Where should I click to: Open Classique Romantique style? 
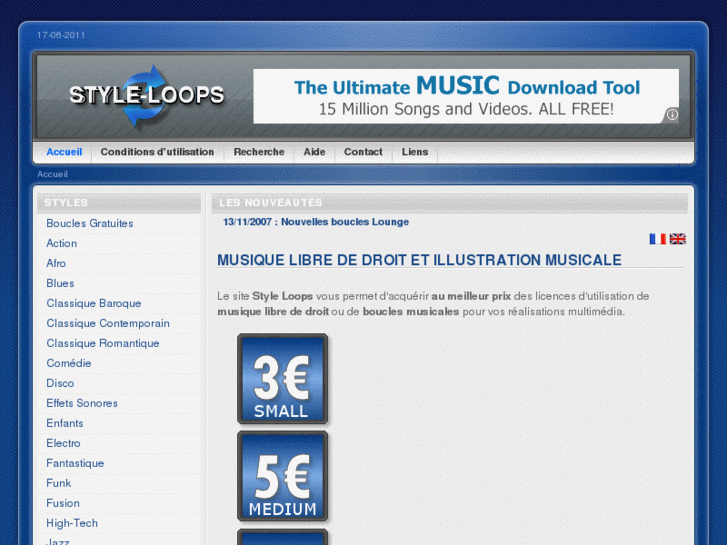pyautogui.click(x=103, y=343)
